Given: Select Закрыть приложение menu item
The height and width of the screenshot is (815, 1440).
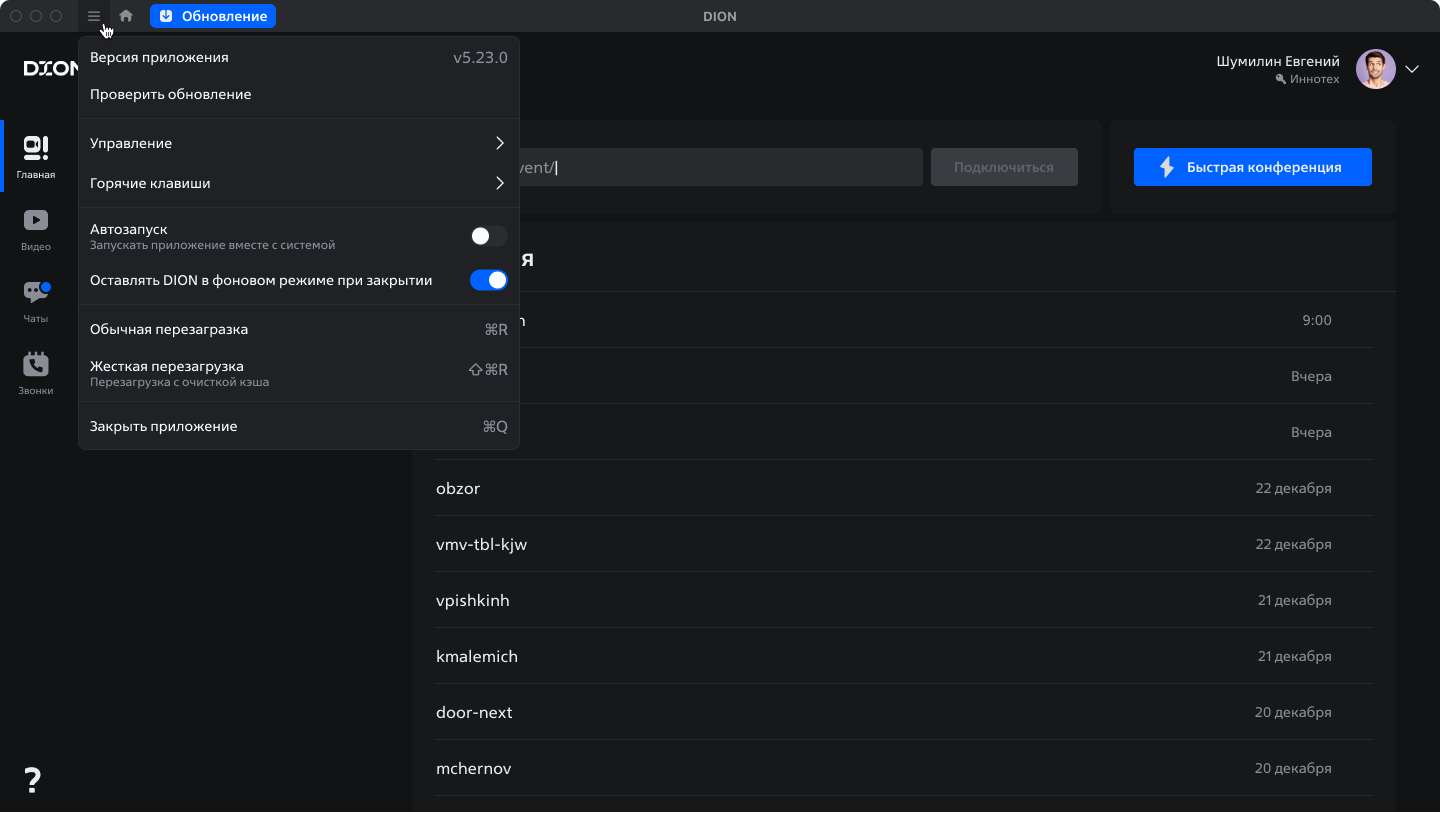Looking at the screenshot, I should pyautogui.click(x=299, y=426).
